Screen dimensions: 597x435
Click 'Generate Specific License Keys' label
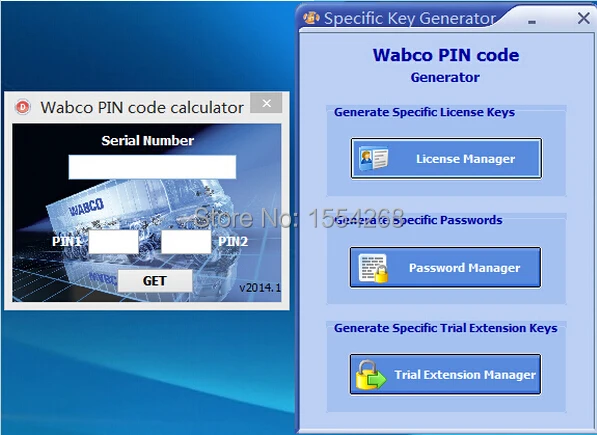pyautogui.click(x=425, y=112)
